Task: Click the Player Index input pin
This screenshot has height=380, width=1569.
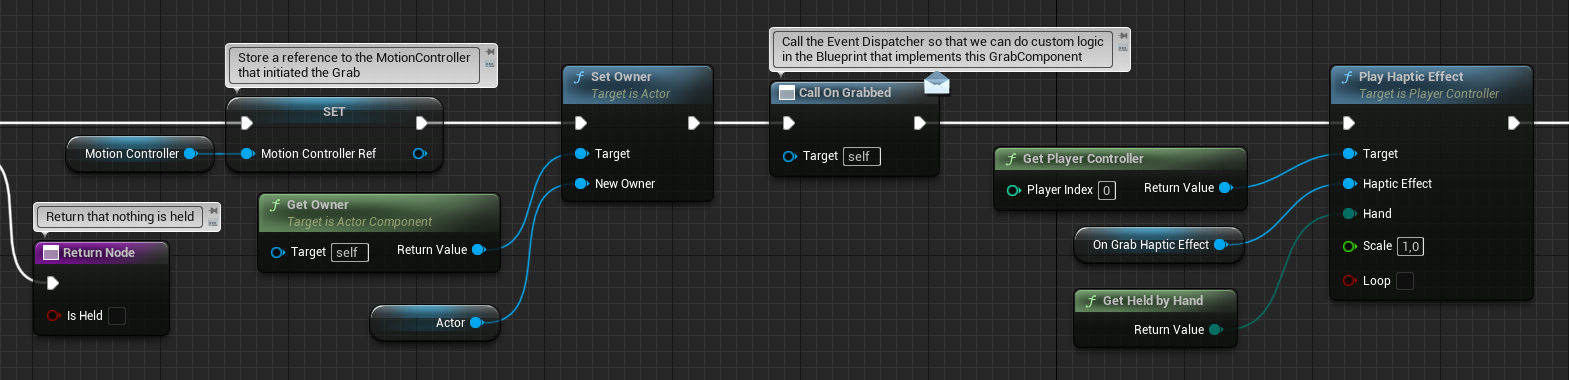Action: tap(1014, 190)
